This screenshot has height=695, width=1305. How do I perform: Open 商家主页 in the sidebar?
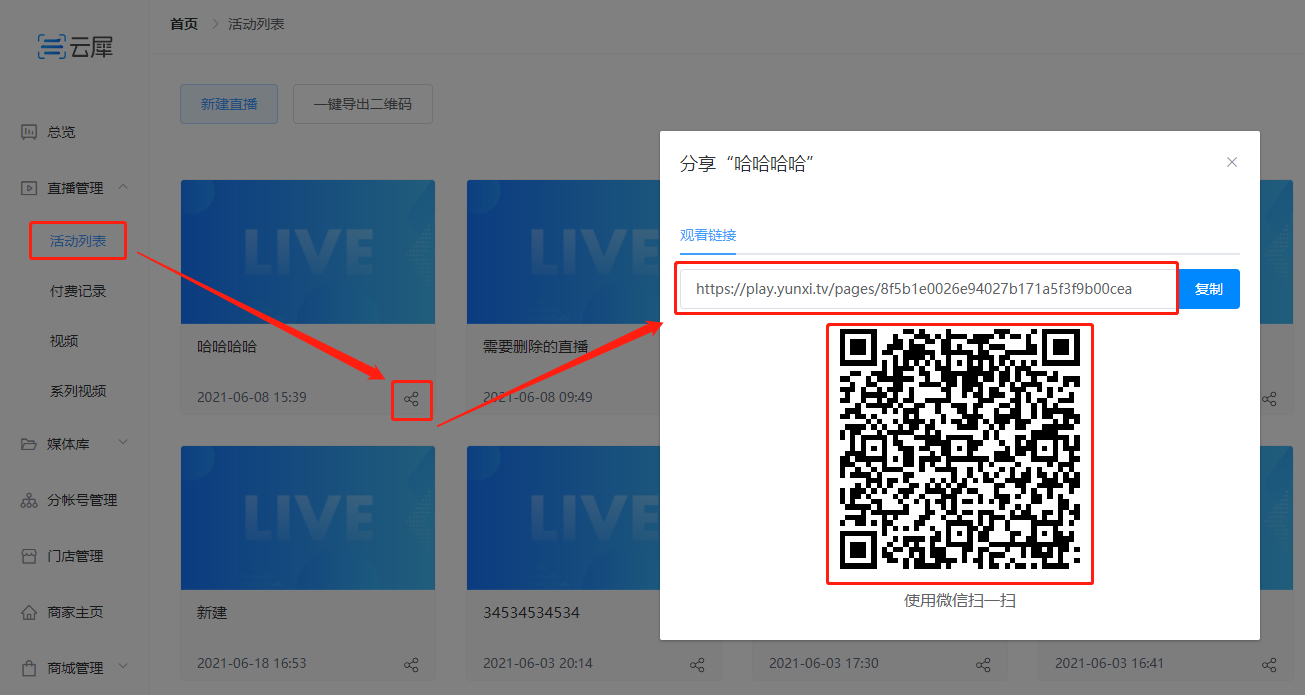tap(75, 612)
